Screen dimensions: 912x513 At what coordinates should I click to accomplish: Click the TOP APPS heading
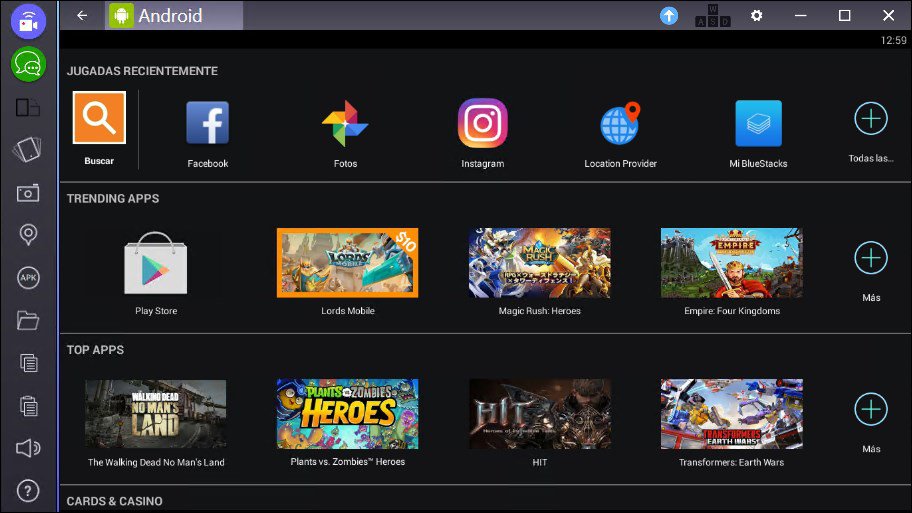tap(95, 350)
